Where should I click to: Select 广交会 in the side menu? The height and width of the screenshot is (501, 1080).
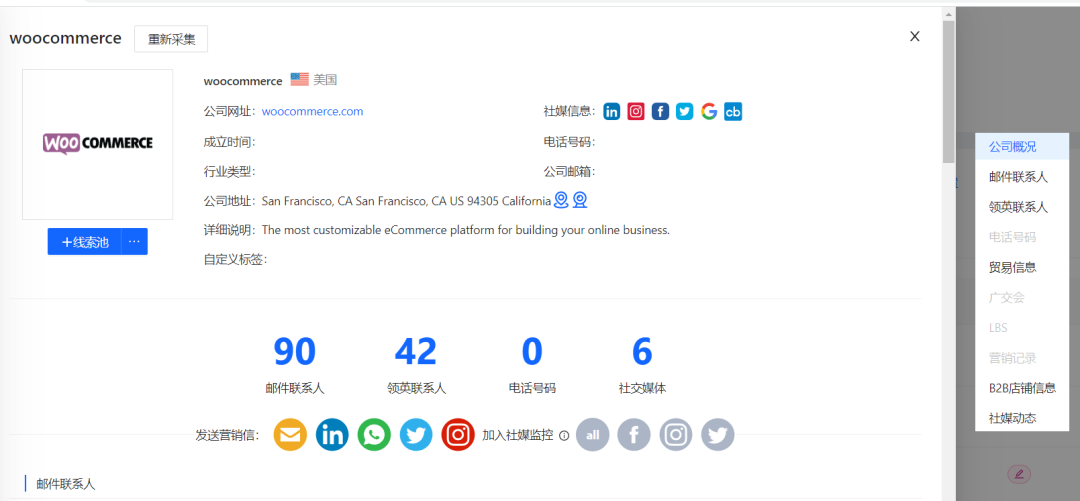tap(1022, 298)
